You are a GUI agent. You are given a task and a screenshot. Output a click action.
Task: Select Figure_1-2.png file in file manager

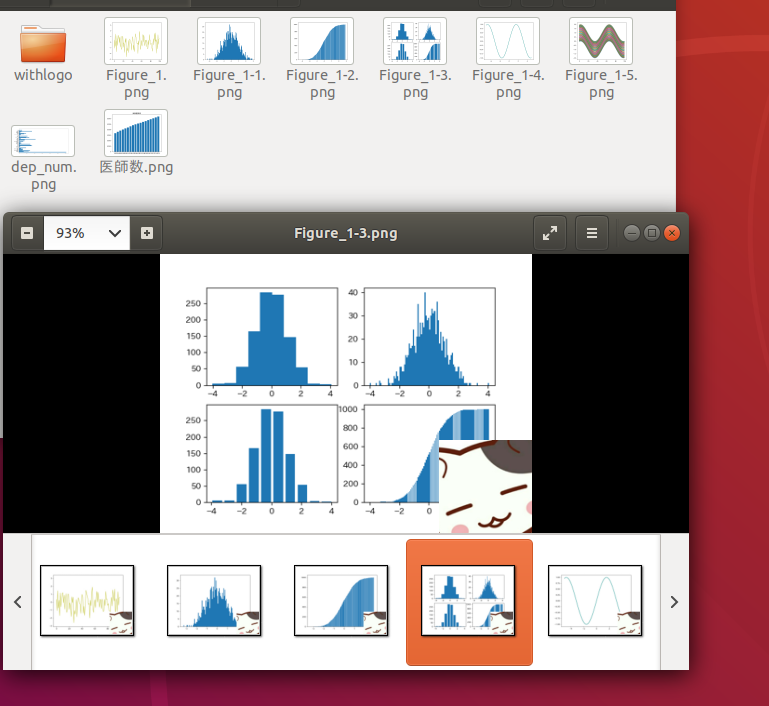(322, 59)
